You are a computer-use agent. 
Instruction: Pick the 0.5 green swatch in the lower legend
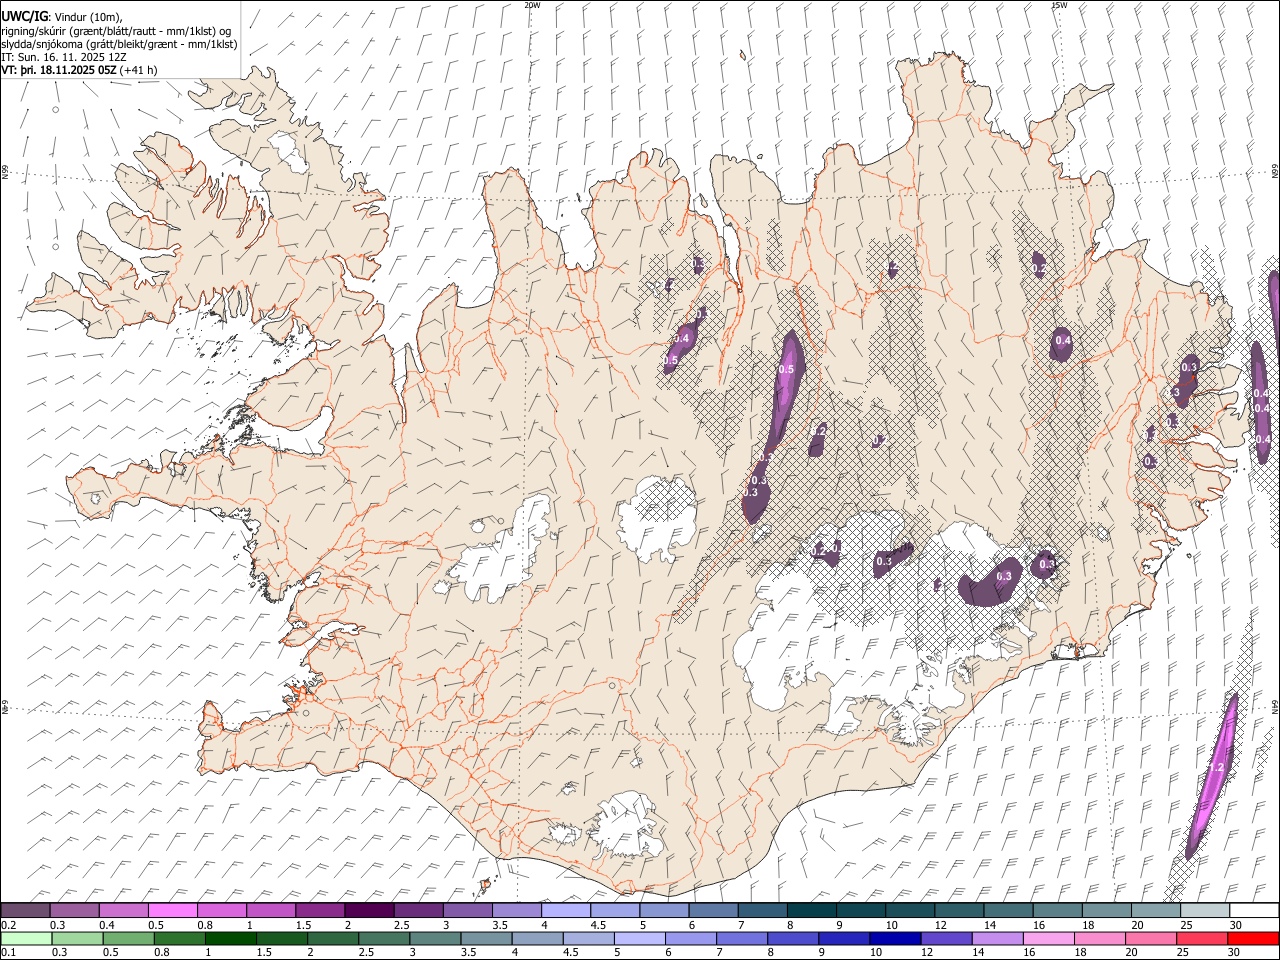(128, 938)
